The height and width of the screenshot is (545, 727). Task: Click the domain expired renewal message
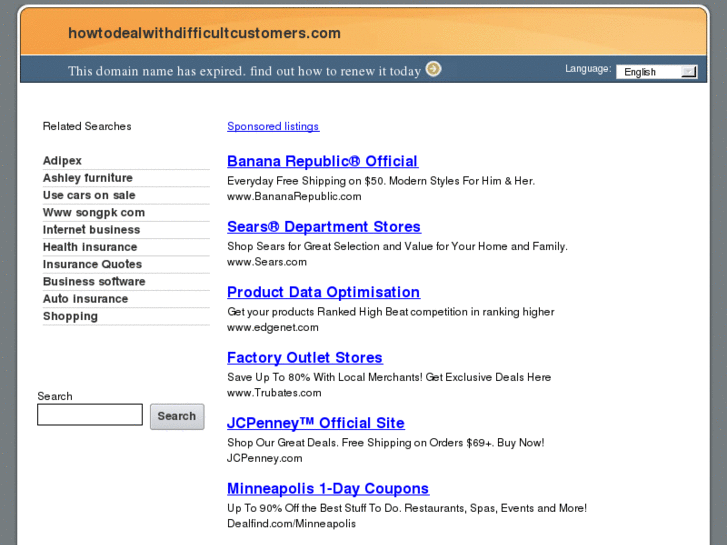(x=244, y=71)
